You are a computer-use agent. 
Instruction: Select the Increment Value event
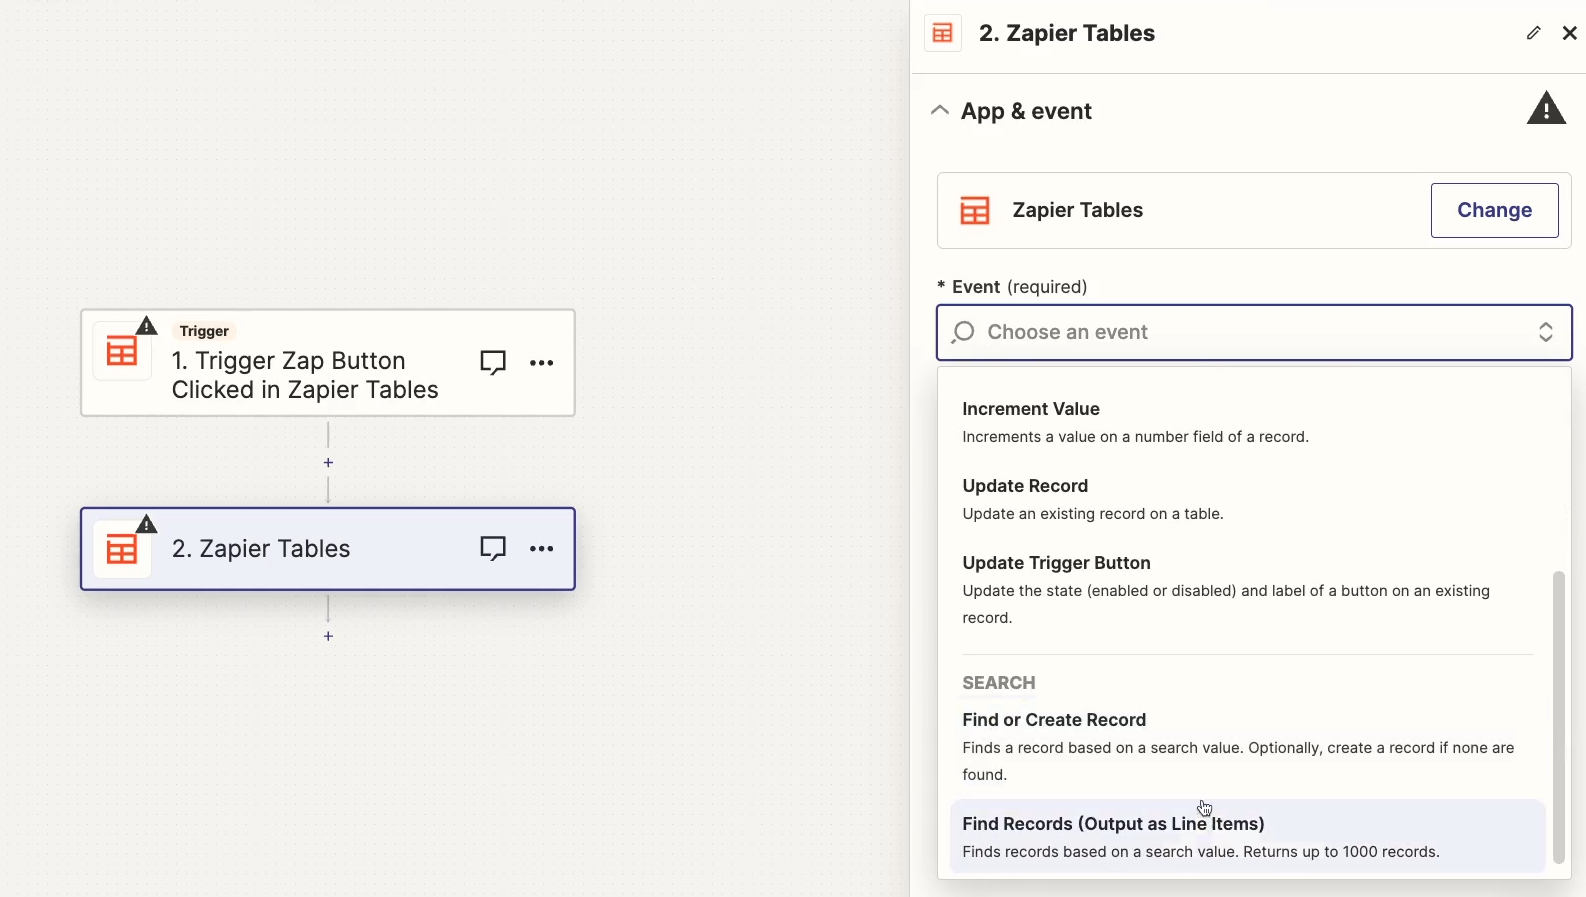[1247, 422]
